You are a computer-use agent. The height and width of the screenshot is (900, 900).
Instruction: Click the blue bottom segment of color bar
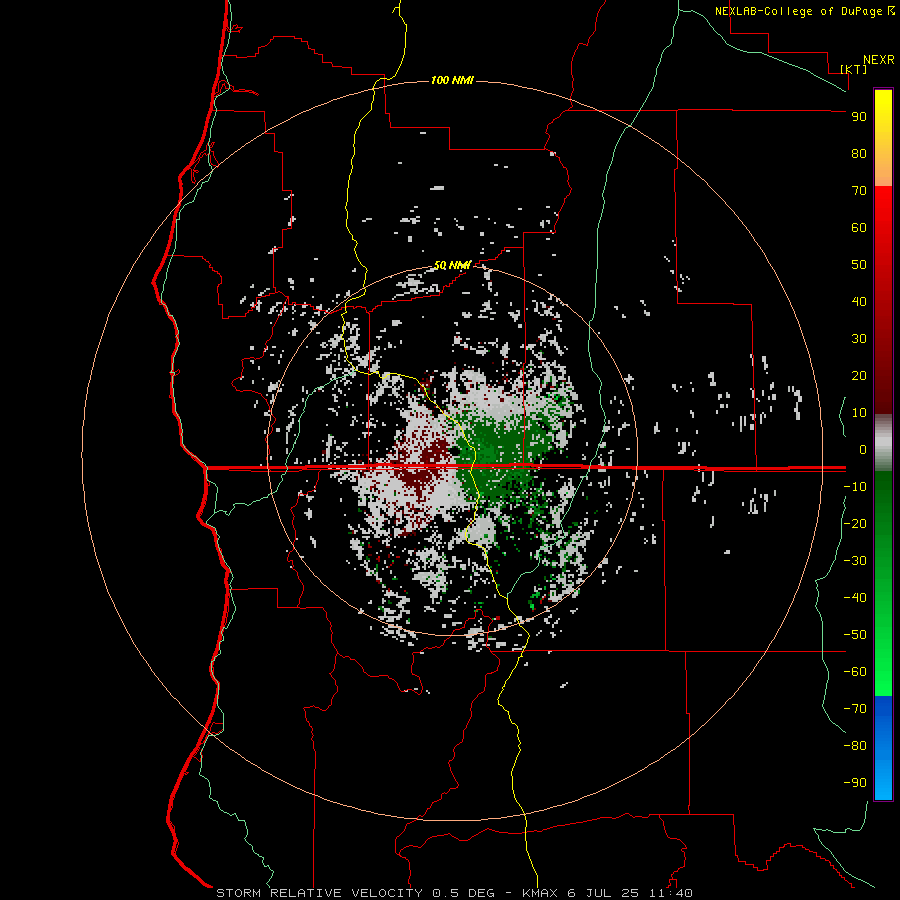coord(883,748)
